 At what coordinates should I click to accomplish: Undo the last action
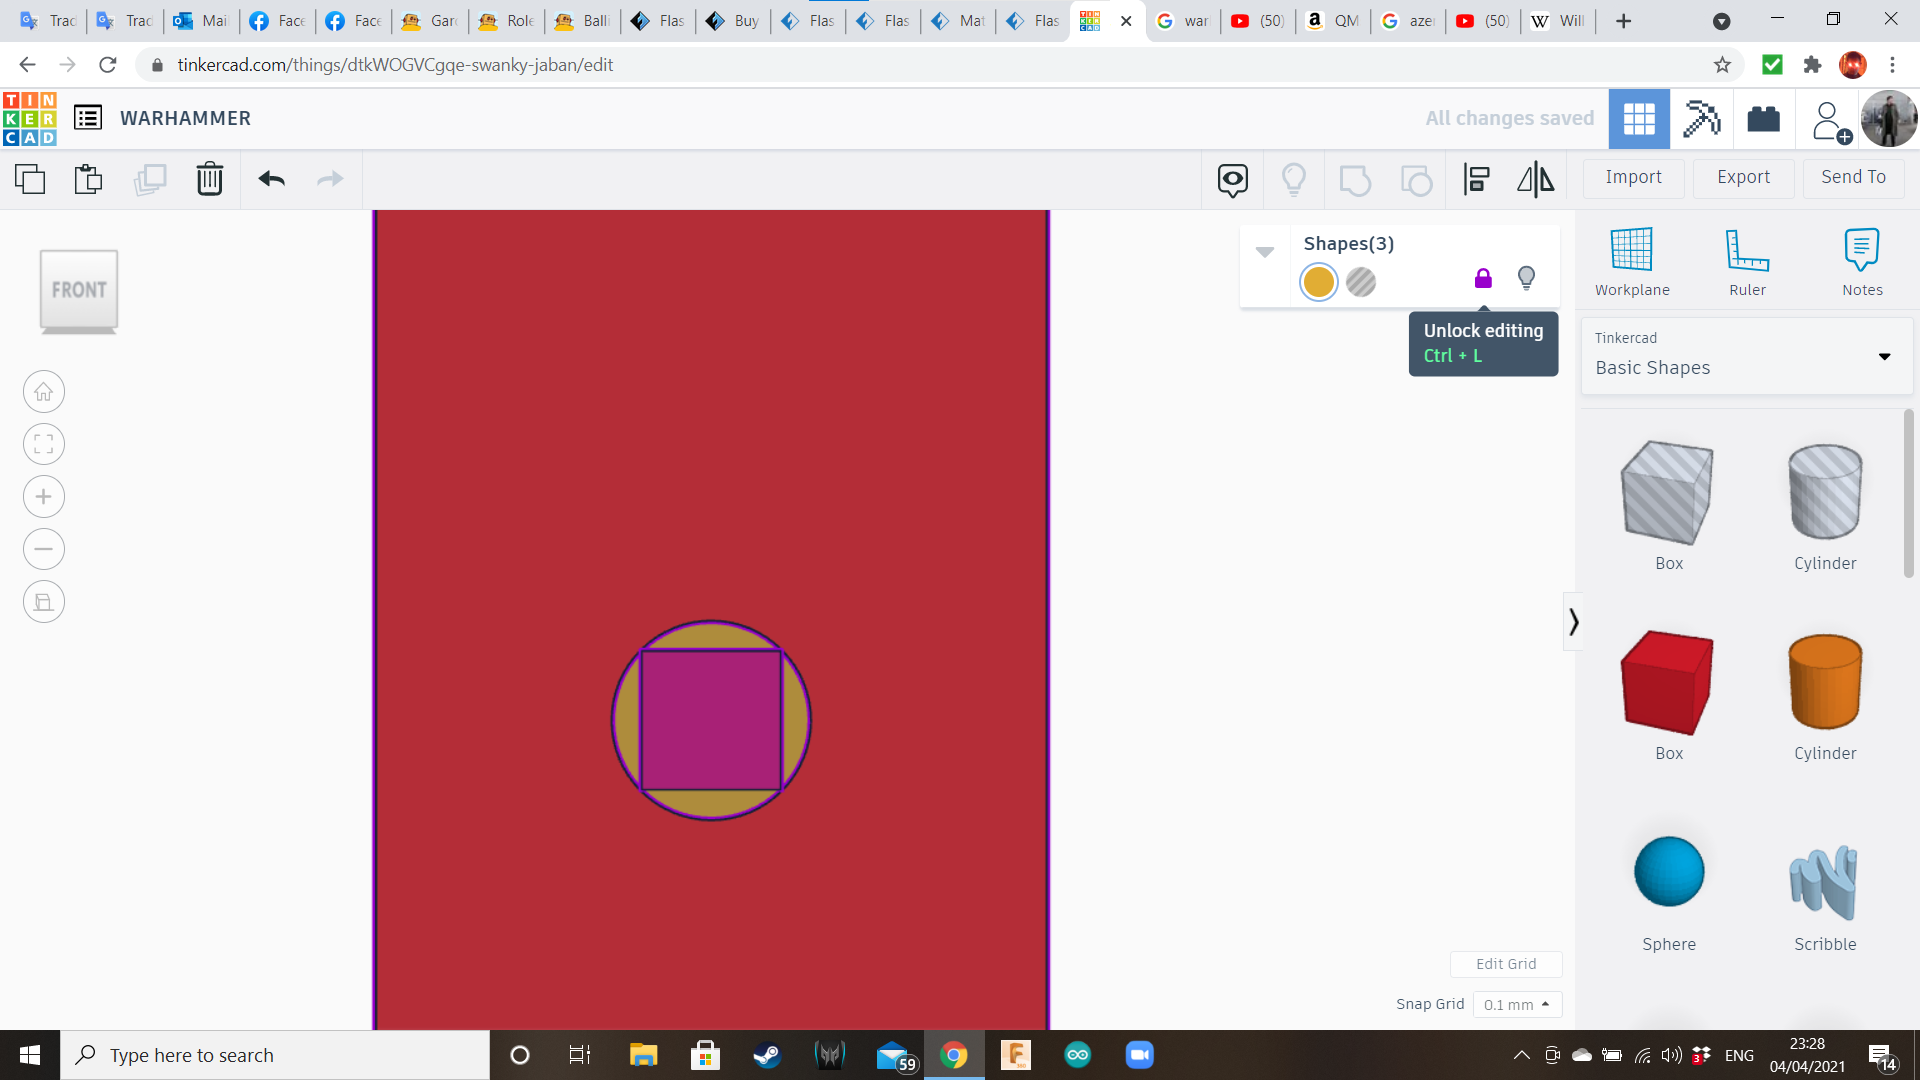(272, 179)
